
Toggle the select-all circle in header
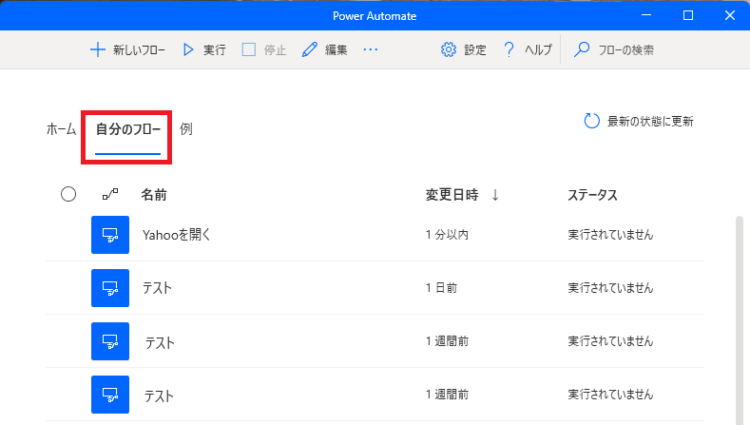(68, 194)
